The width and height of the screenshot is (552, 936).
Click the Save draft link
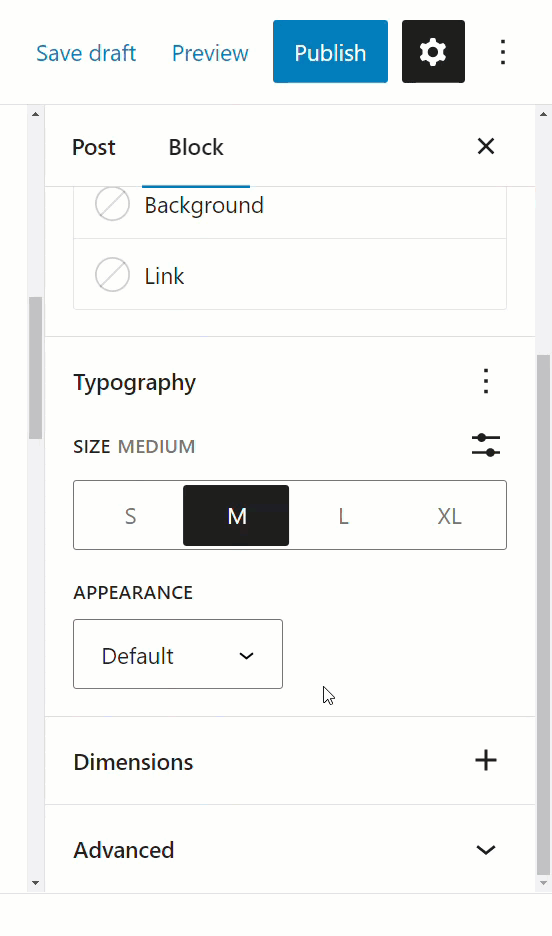[x=86, y=53]
